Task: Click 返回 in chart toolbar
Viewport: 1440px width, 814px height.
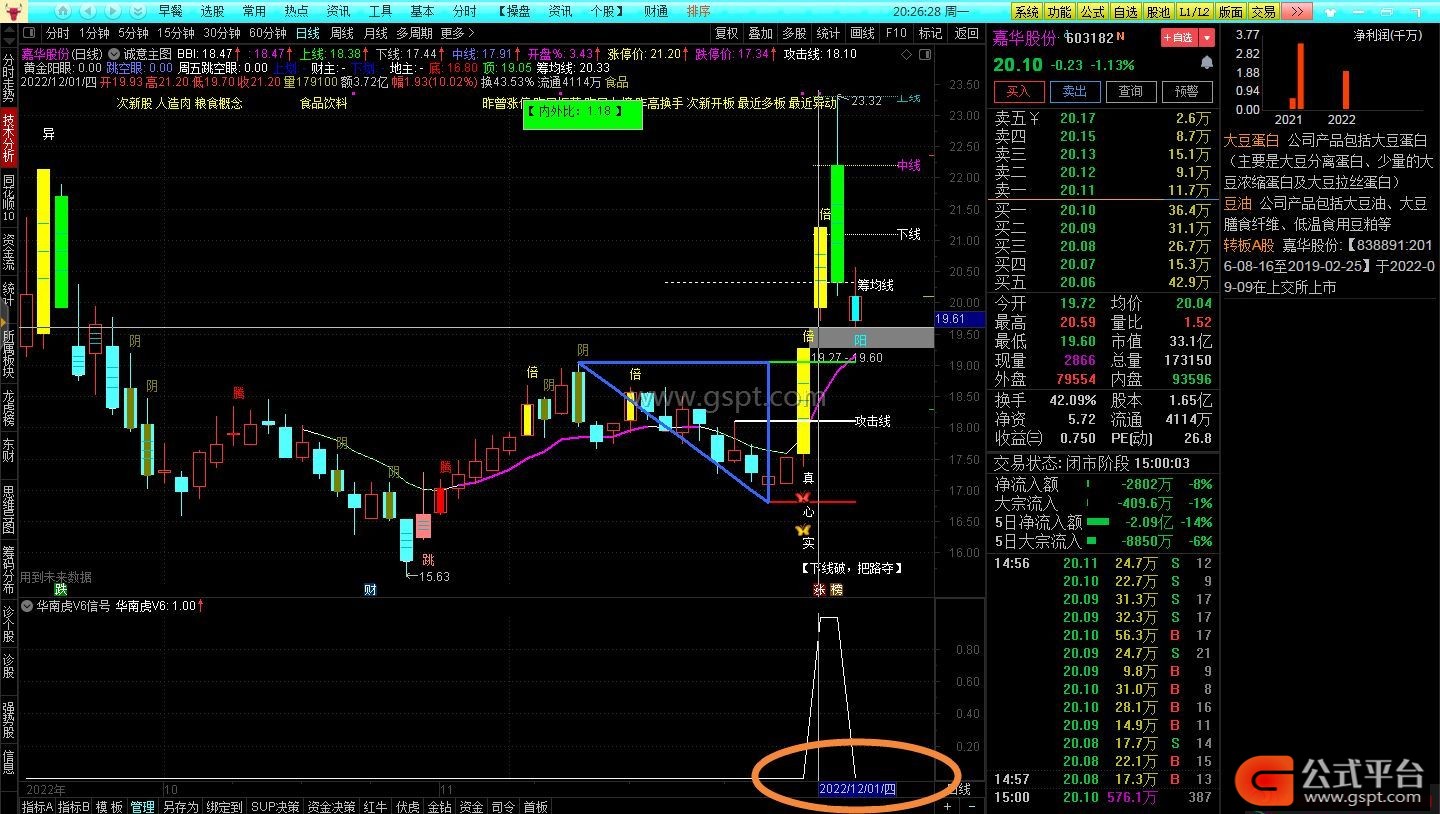Action: click(x=967, y=33)
